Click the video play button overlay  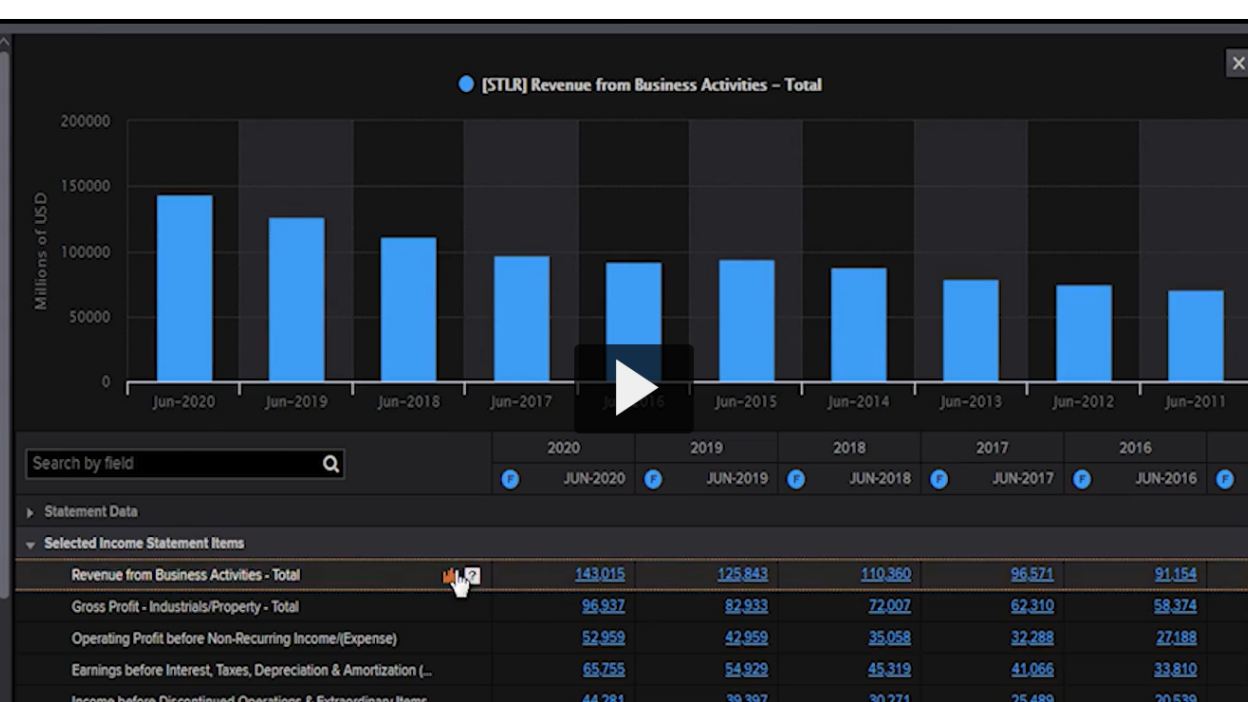pos(634,388)
